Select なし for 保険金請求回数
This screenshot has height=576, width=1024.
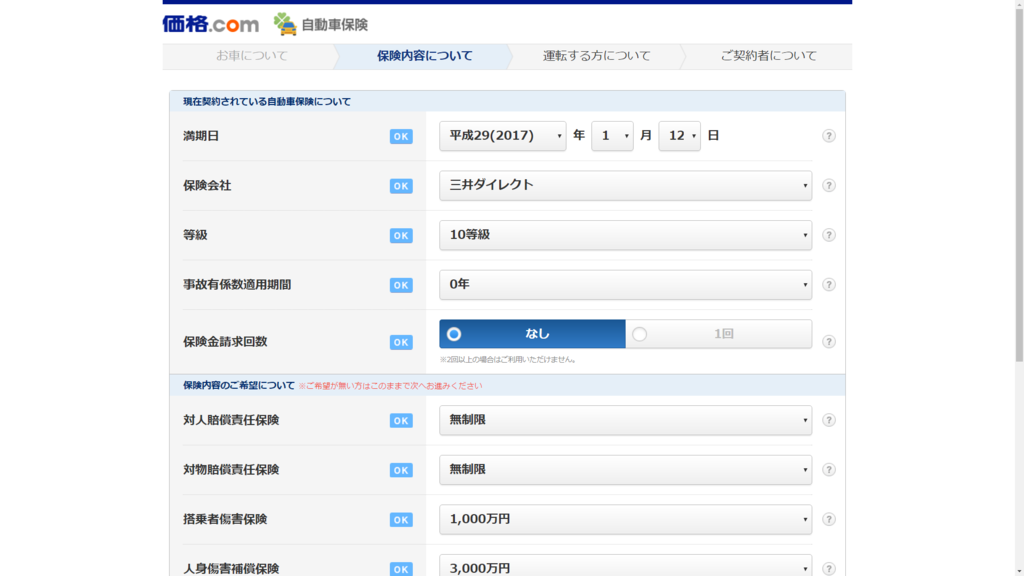pyautogui.click(x=532, y=334)
